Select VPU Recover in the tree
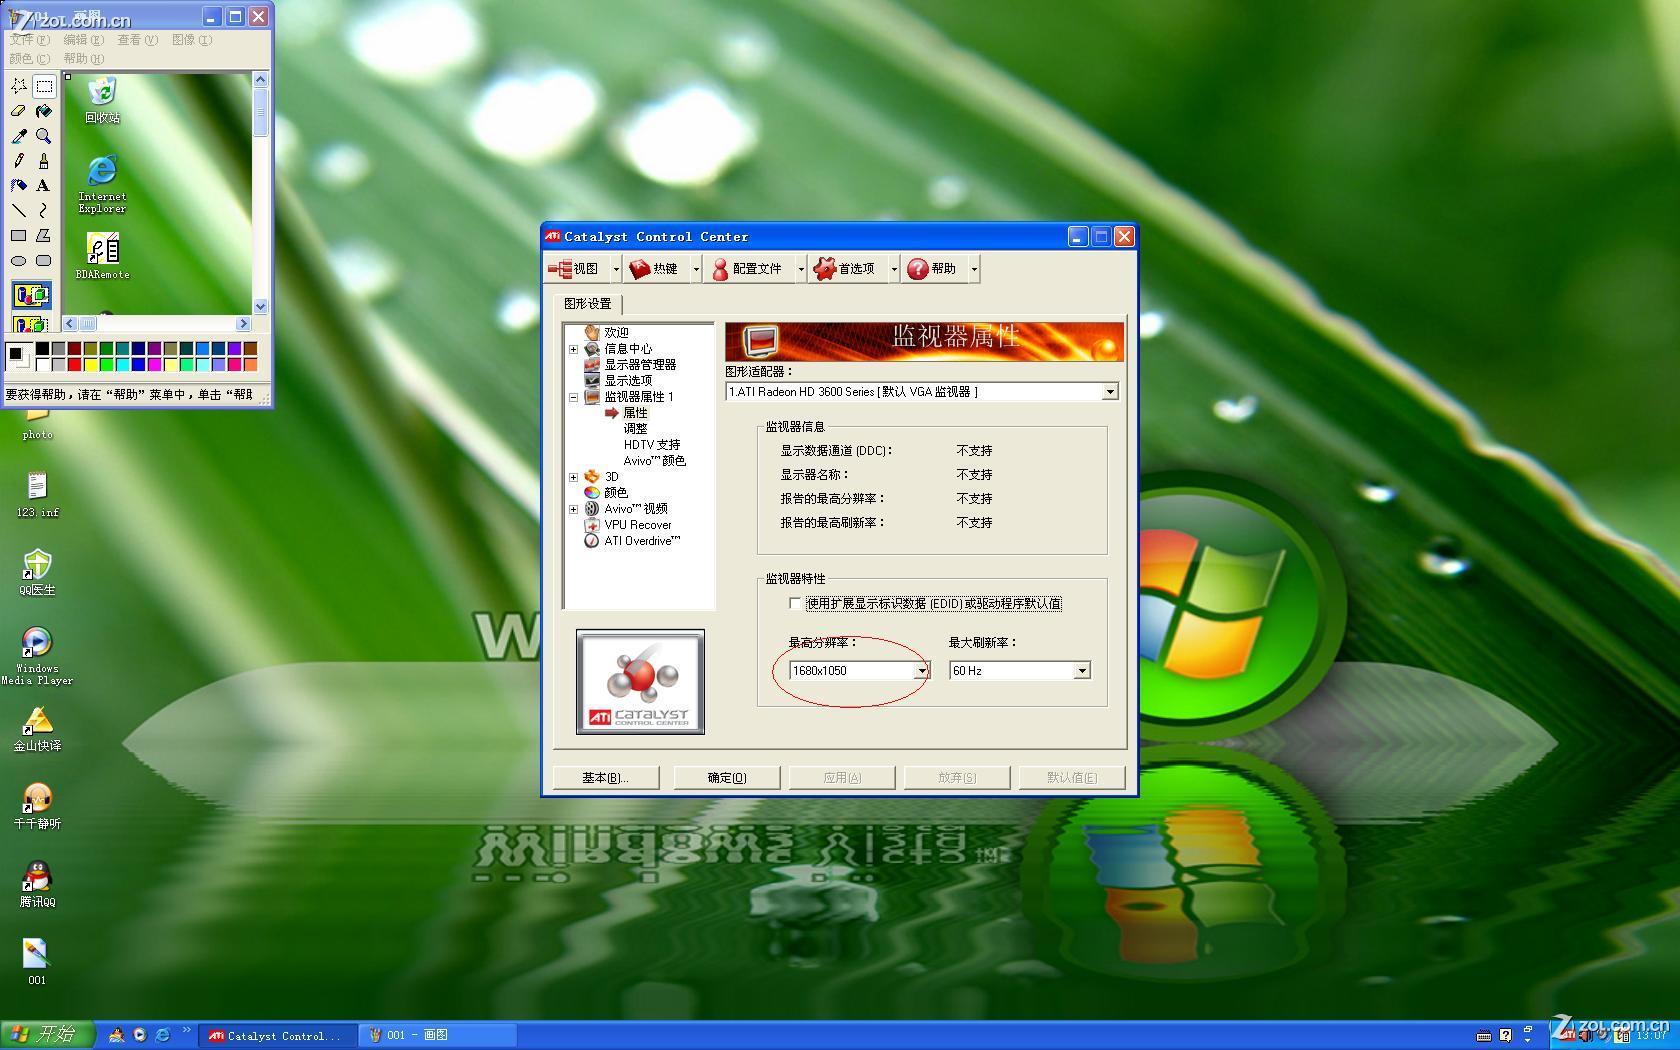Image resolution: width=1680 pixels, height=1050 pixels. (x=638, y=525)
